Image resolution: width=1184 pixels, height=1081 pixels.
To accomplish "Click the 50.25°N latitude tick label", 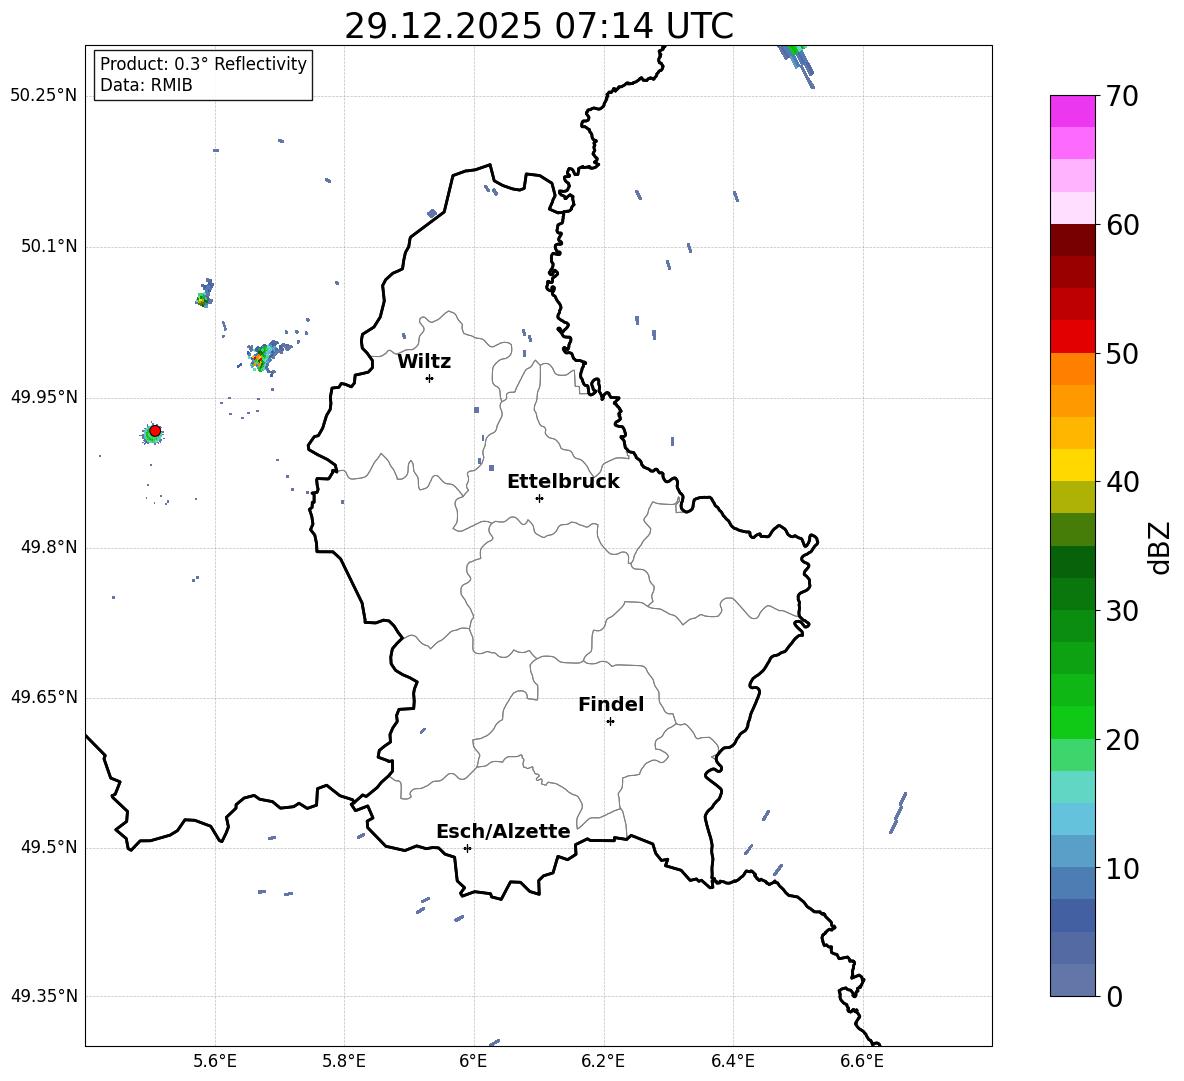I will [43, 96].
